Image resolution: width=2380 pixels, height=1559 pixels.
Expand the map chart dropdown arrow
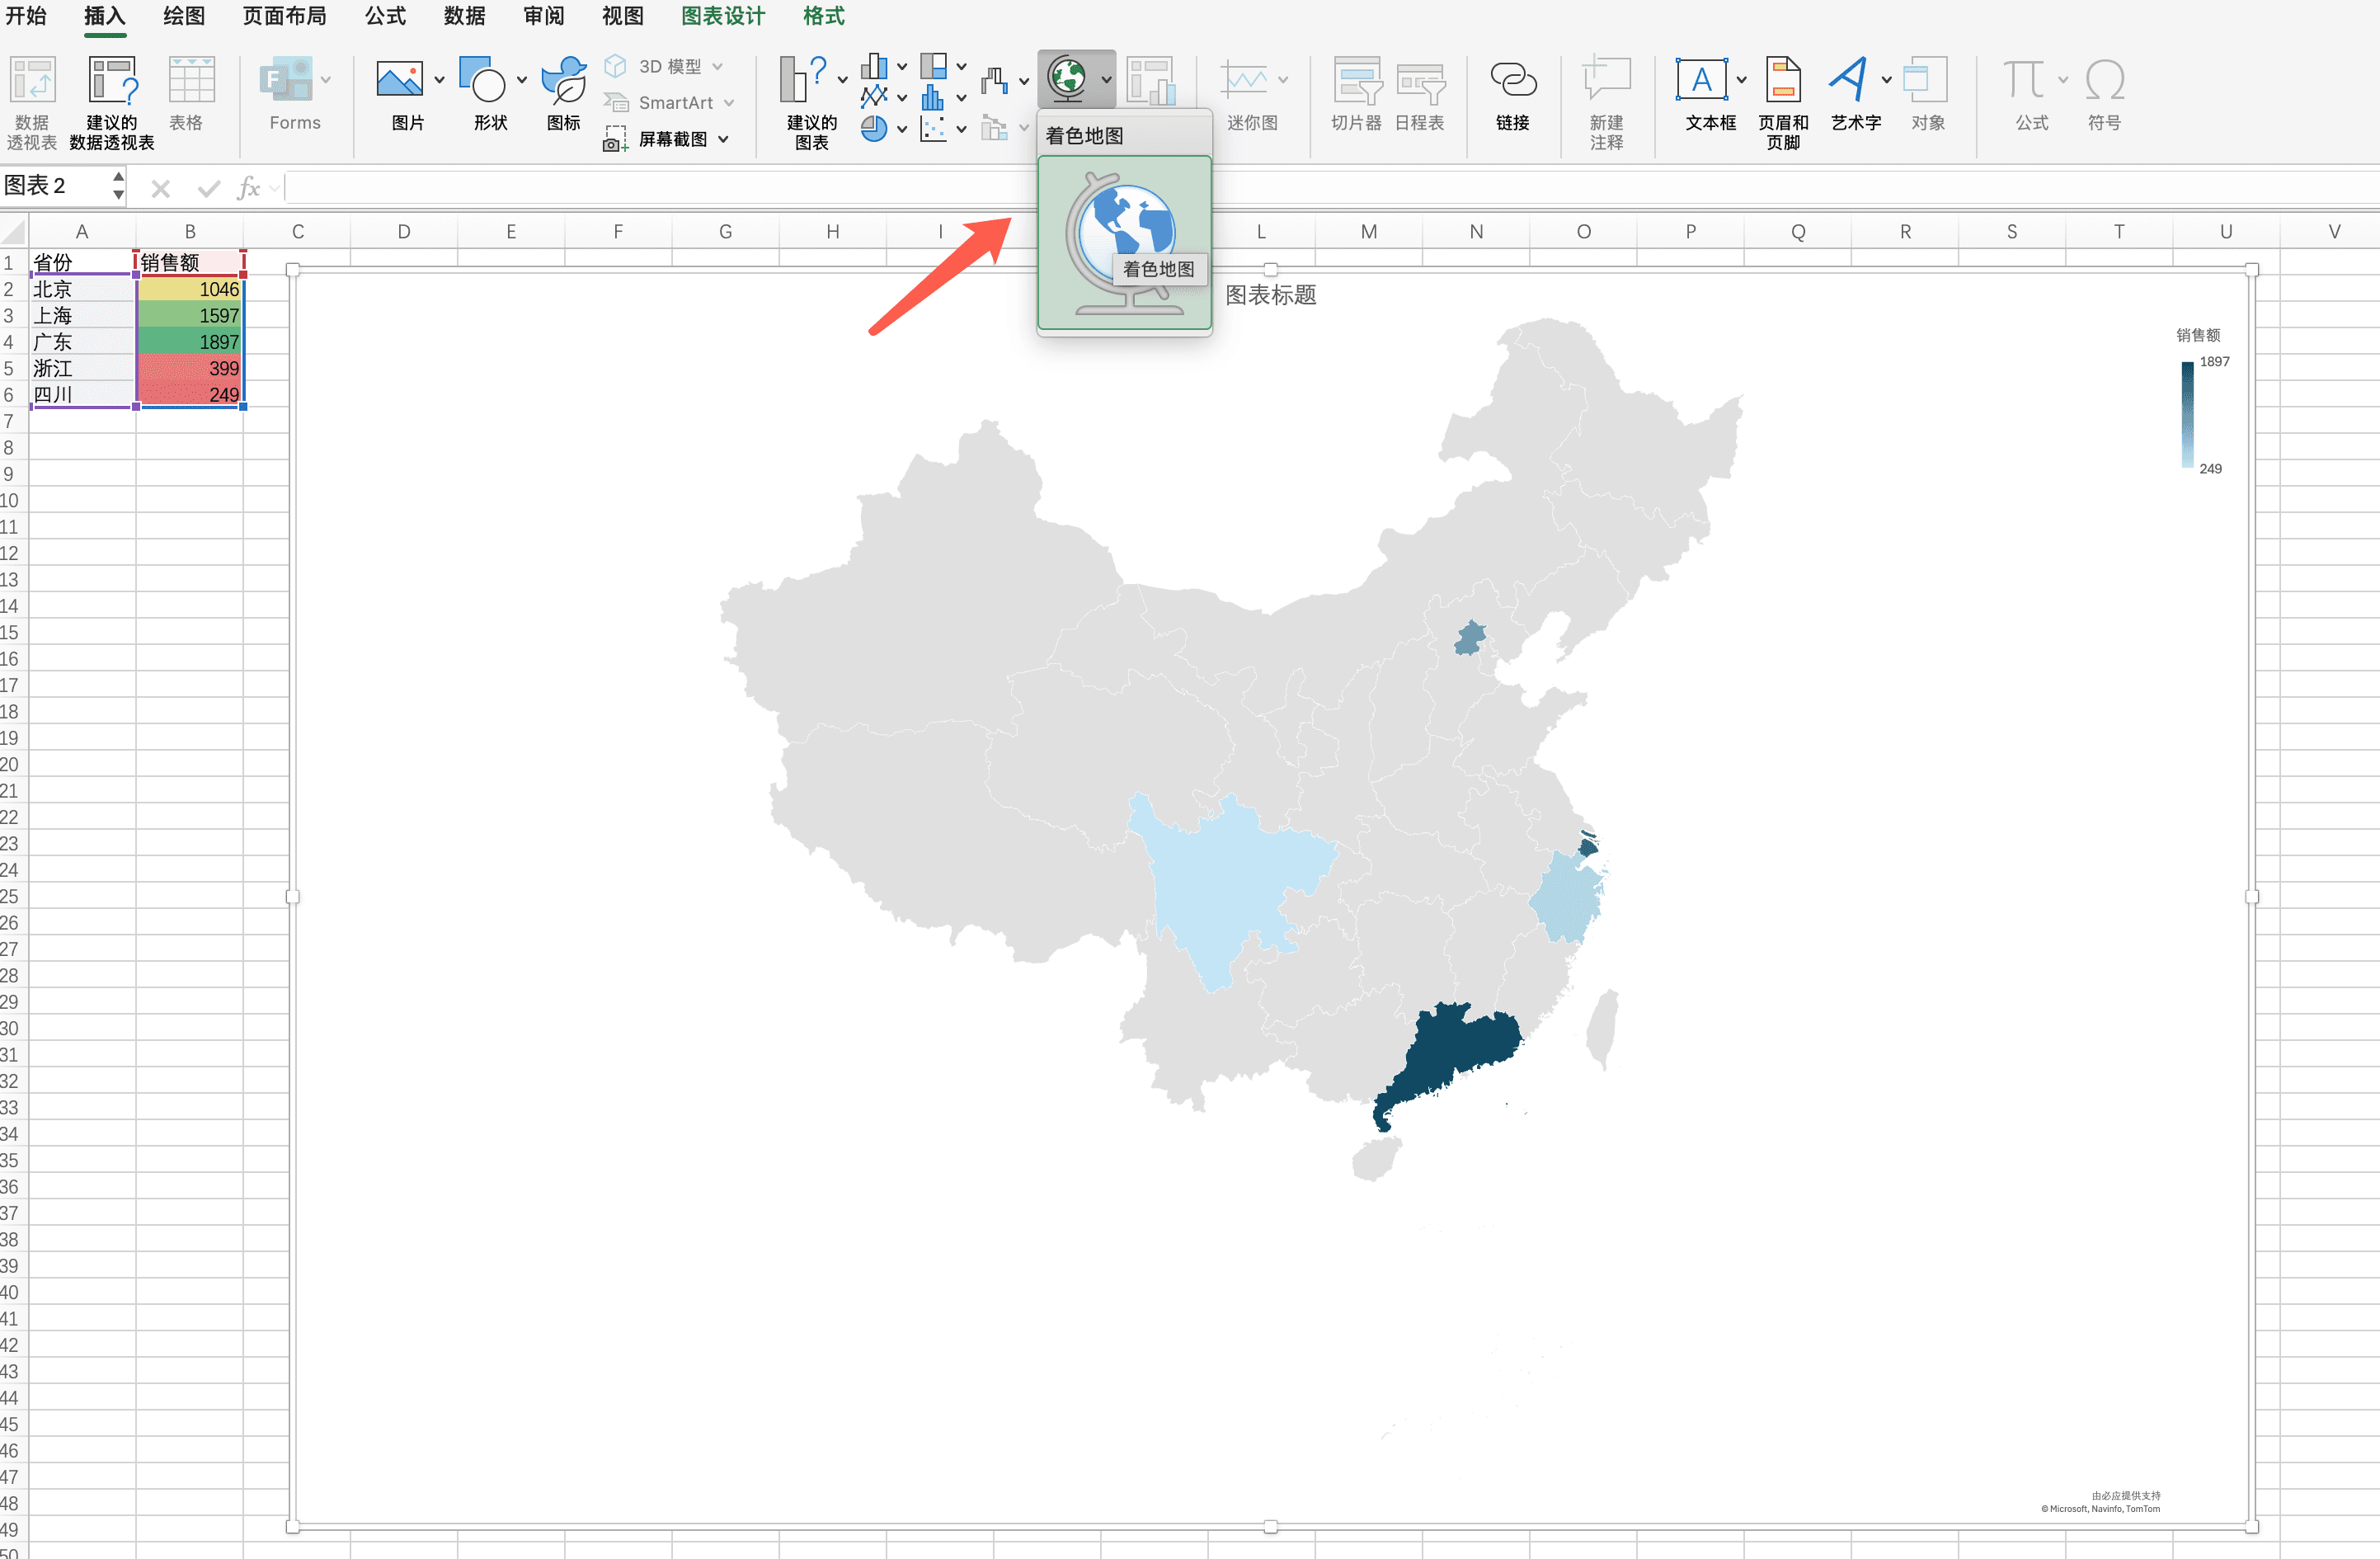click(x=1106, y=79)
